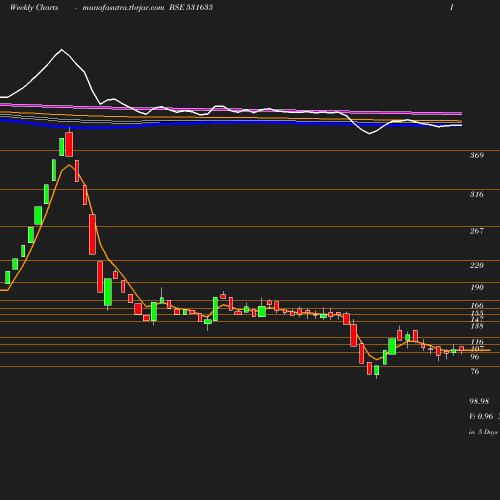Image resolution: width=500 pixels, height=500 pixels.
Task: Click the 98.98 last price value
Action: point(479,401)
